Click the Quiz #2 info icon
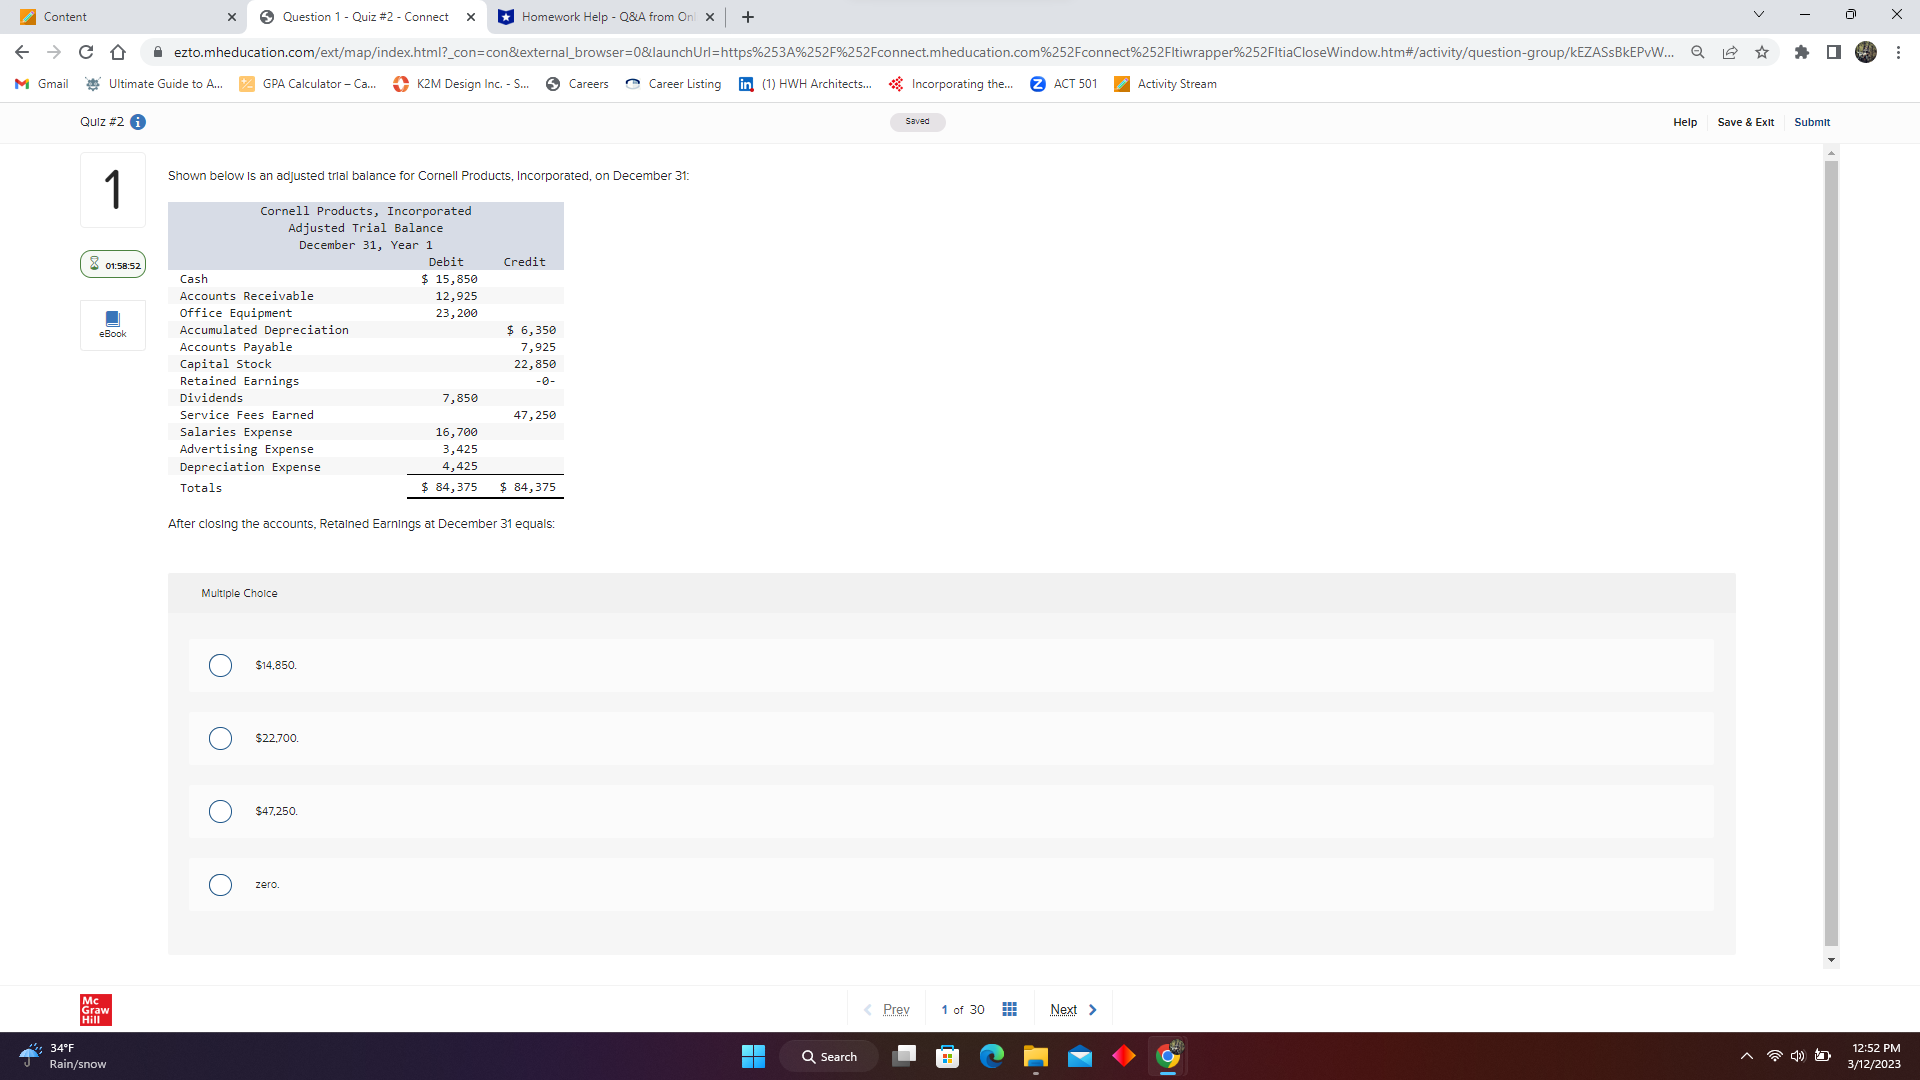The width and height of the screenshot is (1920, 1080). point(138,122)
